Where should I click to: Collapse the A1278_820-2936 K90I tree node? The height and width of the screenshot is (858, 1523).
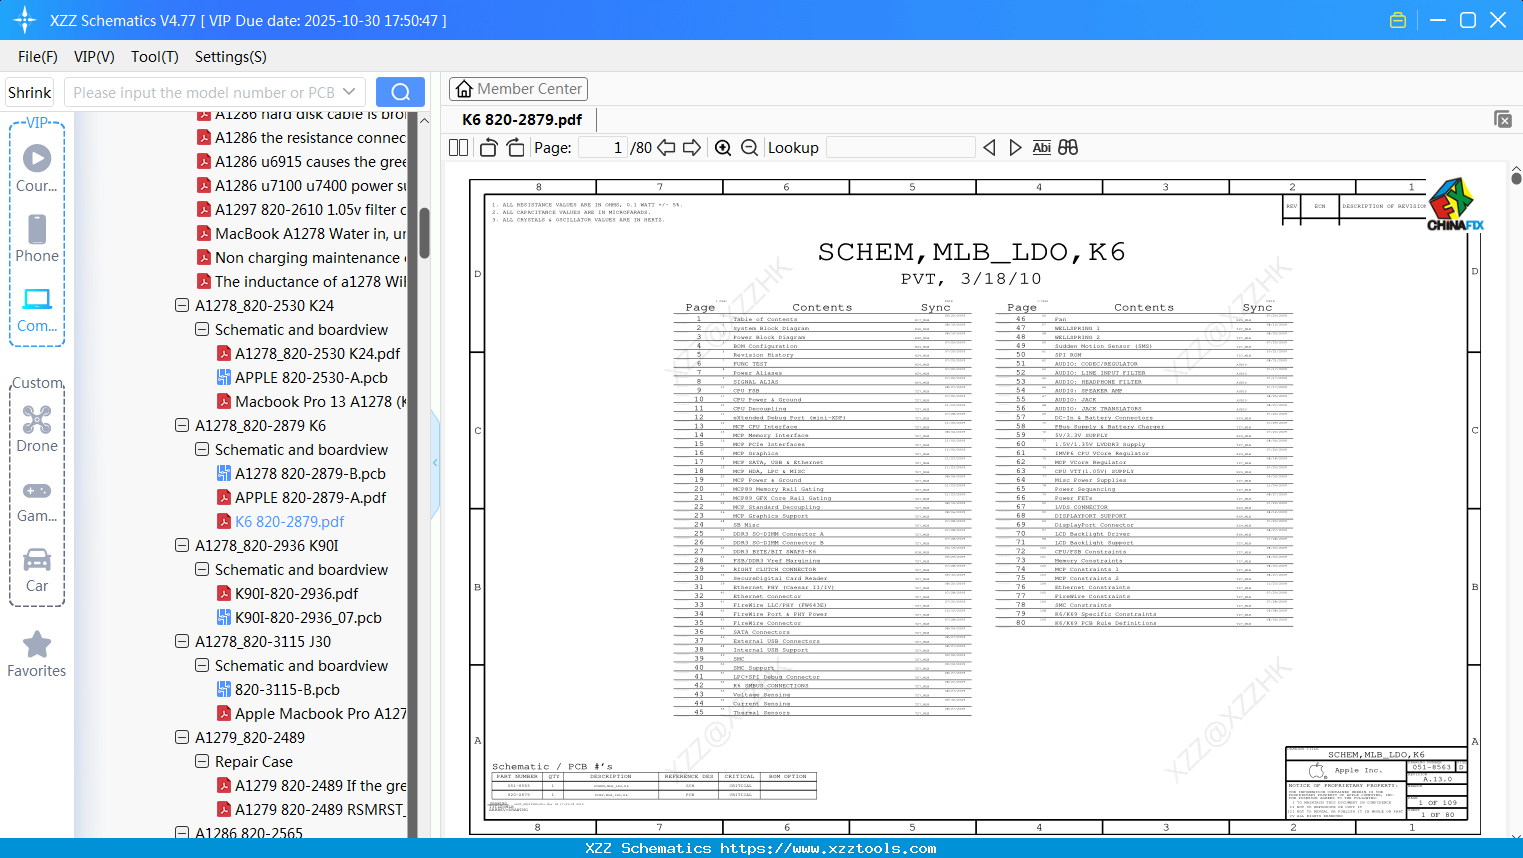click(182, 545)
